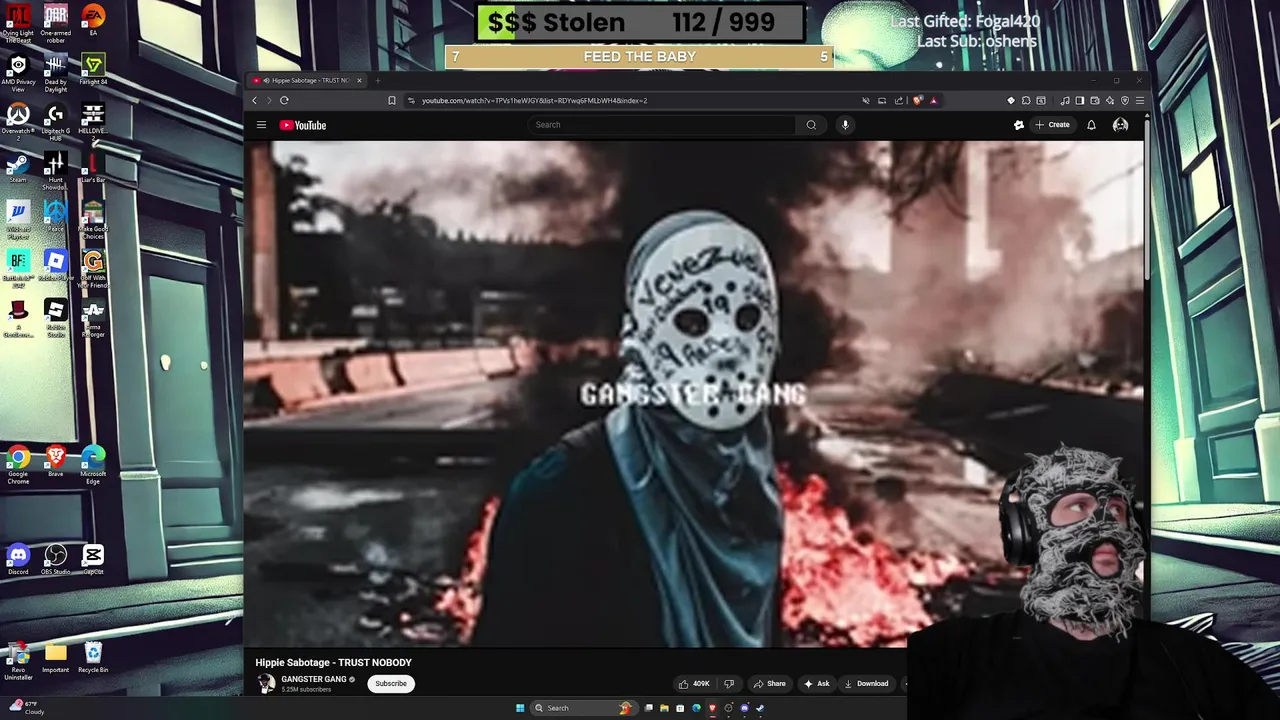Open the browser extensions puzzle icon
1280x720 pixels.
1027,100
